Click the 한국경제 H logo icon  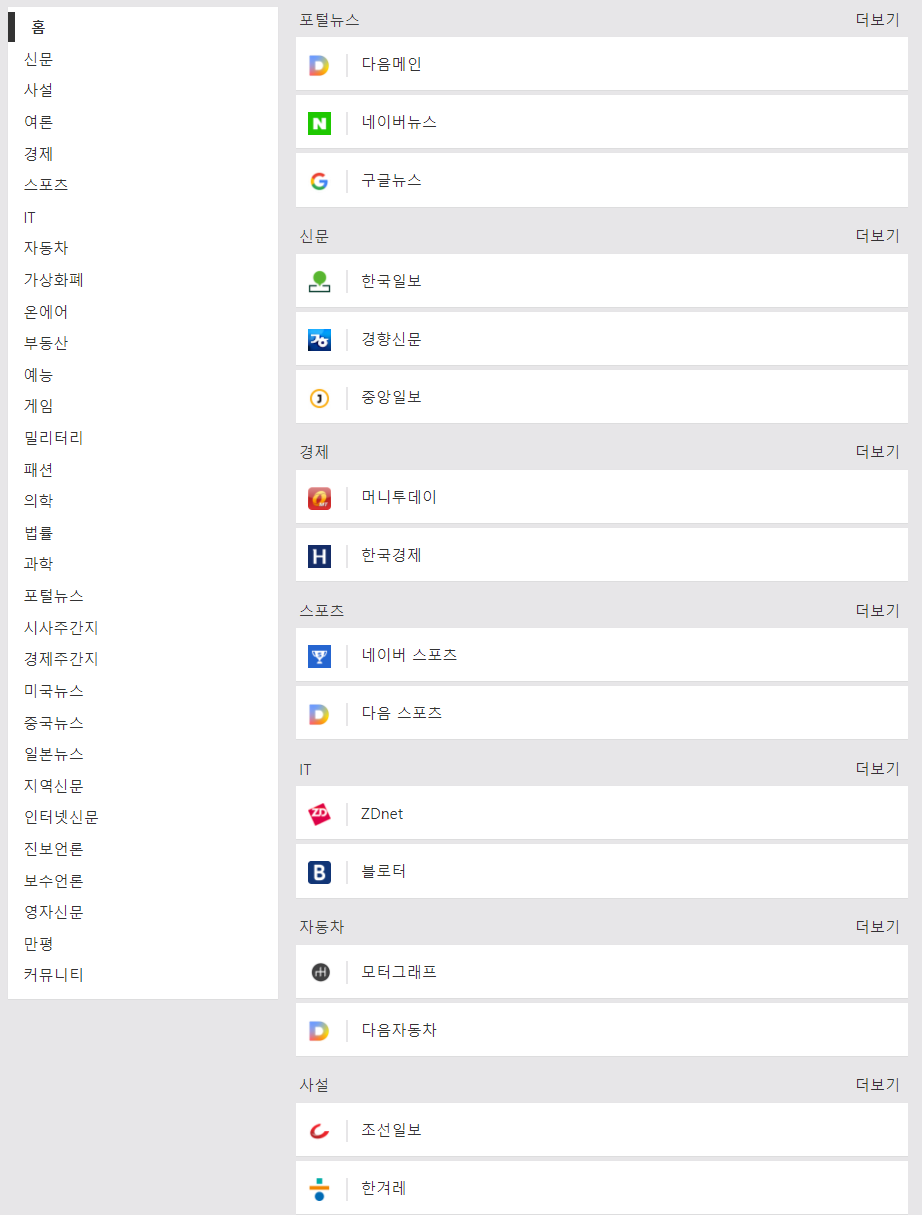pos(319,556)
